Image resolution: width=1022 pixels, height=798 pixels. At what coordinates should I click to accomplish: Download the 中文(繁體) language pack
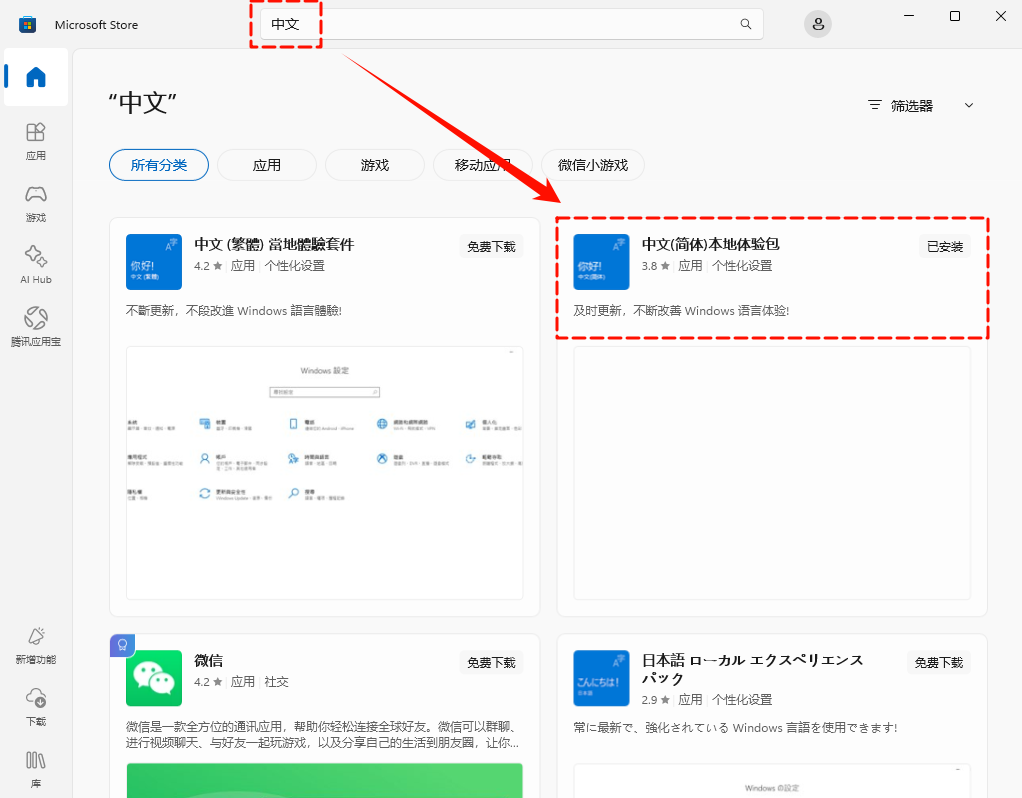click(x=491, y=245)
